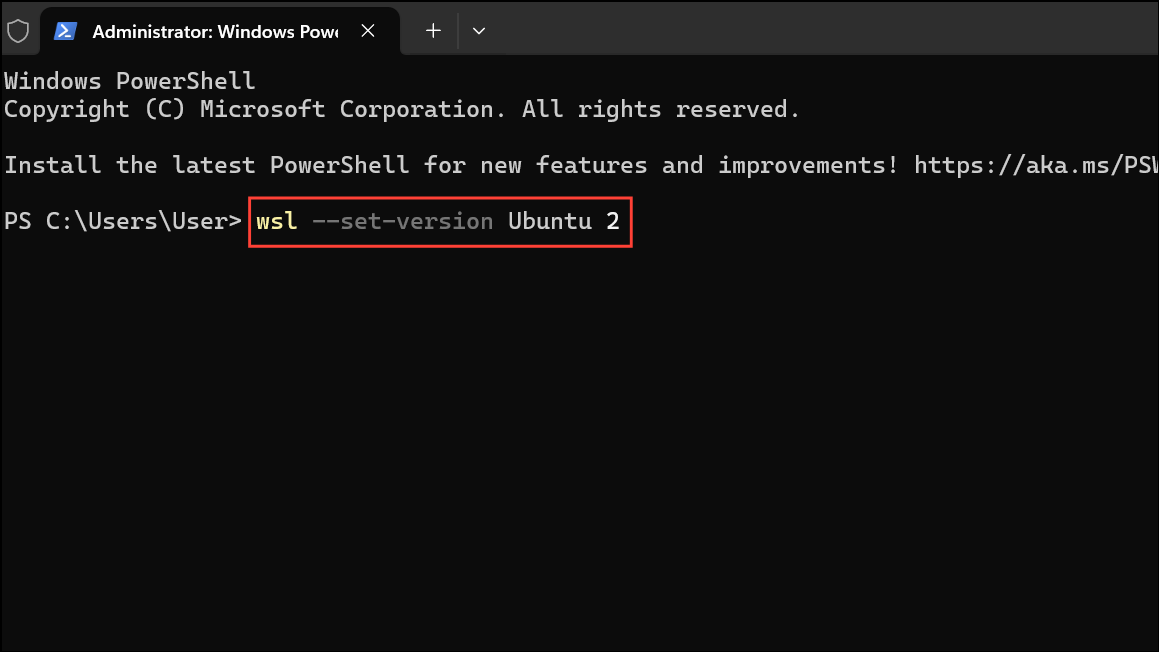Screen dimensions: 1159x652
Task: Click the yellow wsl keyword in the command
Action: [x=276, y=221]
